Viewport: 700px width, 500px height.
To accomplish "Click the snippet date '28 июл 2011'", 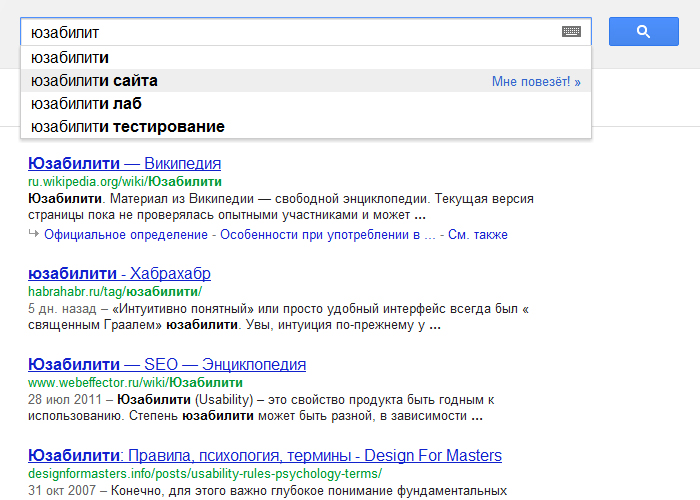I will 65,399.
